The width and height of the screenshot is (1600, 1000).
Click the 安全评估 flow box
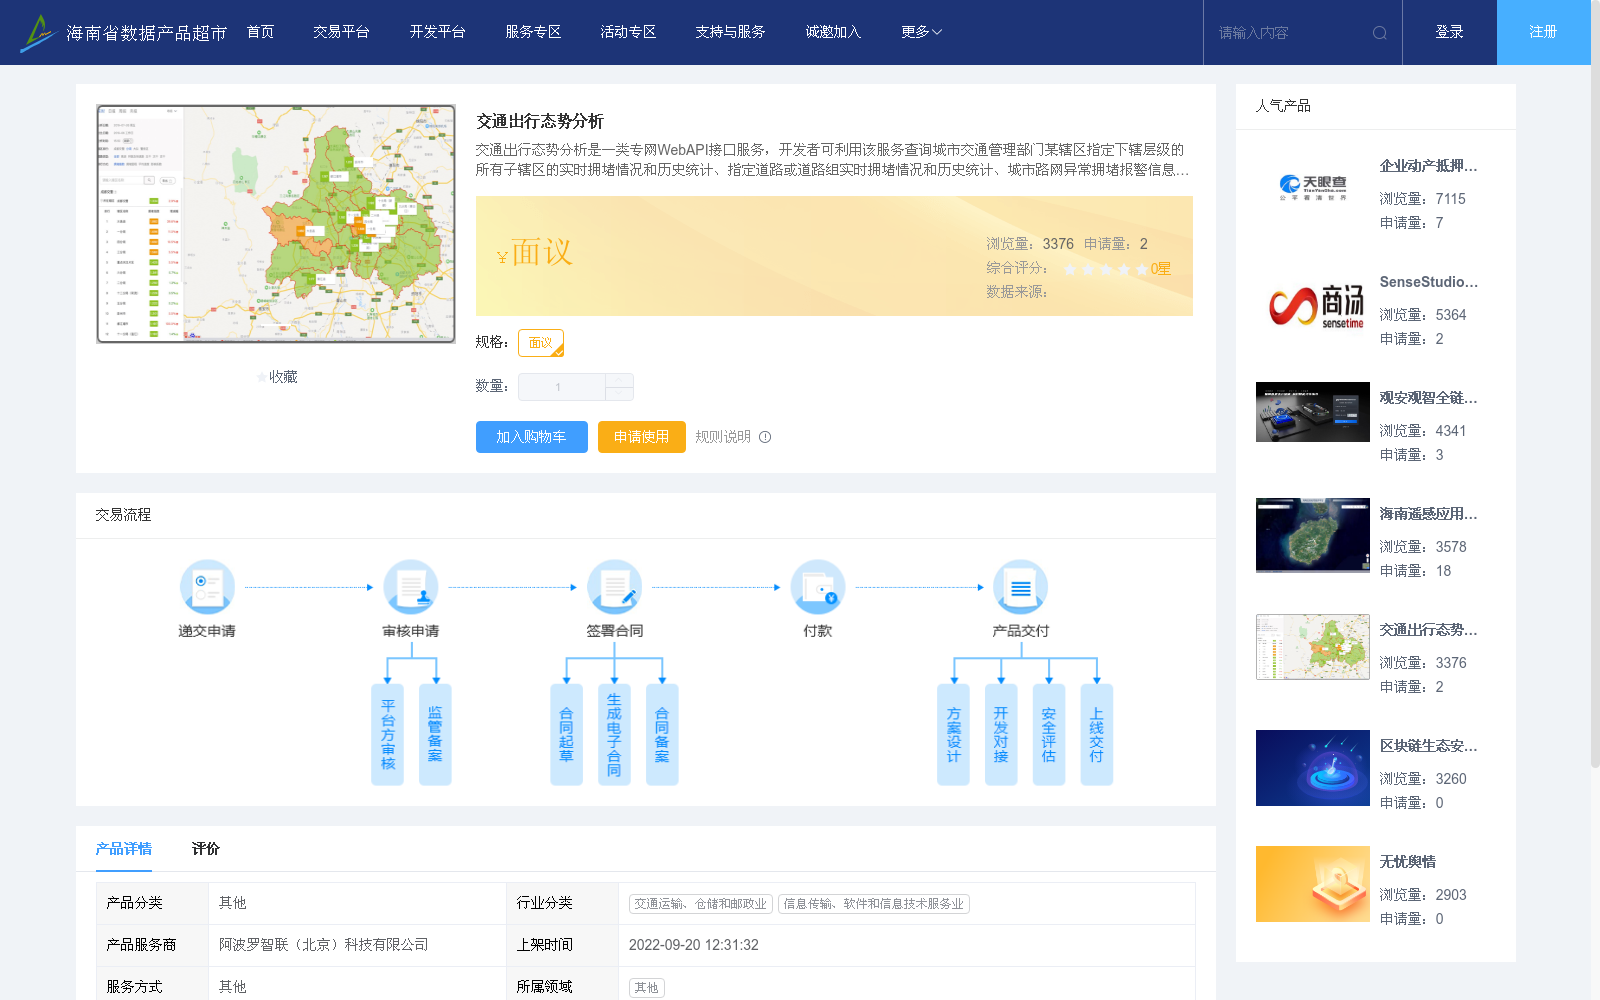1049,734
